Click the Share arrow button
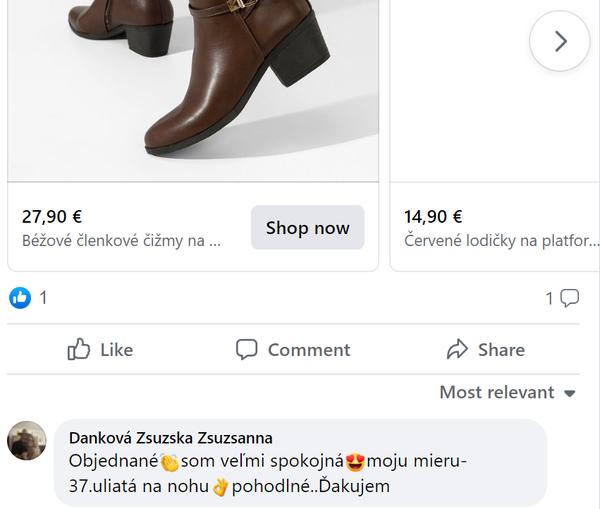The image size is (600, 509). pyautogui.click(x=485, y=349)
